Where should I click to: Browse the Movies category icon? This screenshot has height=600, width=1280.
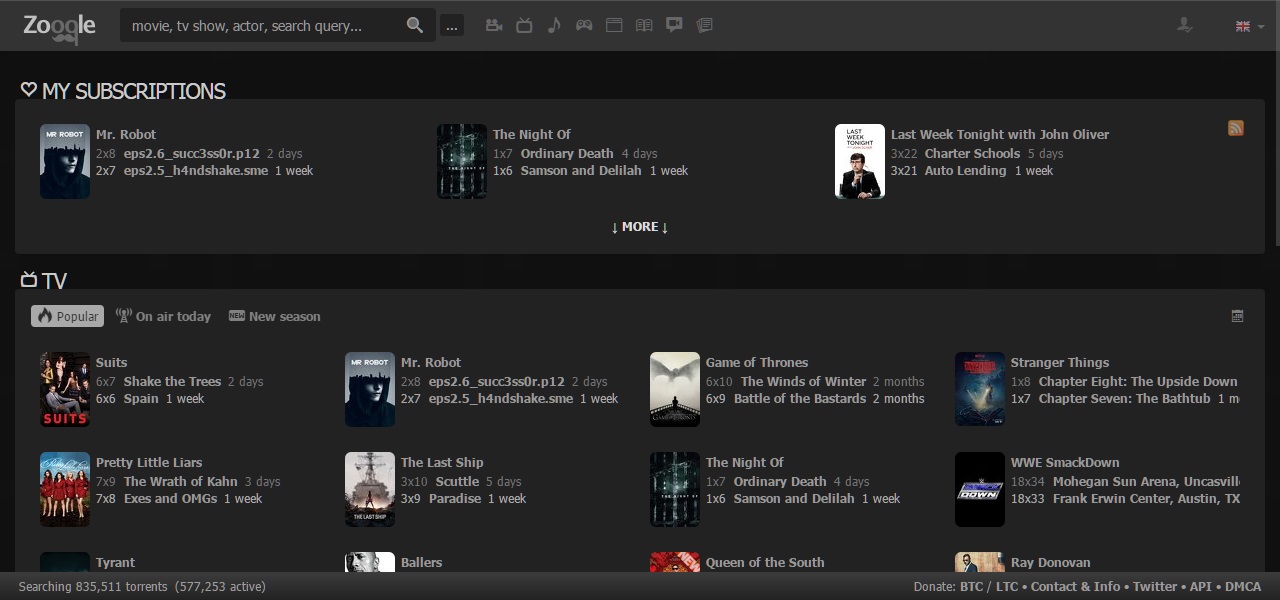[x=493, y=25]
